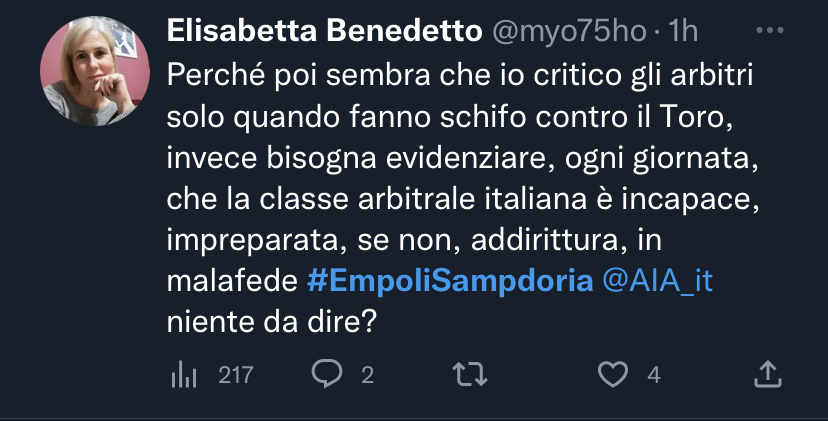
Task: Visit the mentioned @AIA_it account
Action: click(656, 282)
